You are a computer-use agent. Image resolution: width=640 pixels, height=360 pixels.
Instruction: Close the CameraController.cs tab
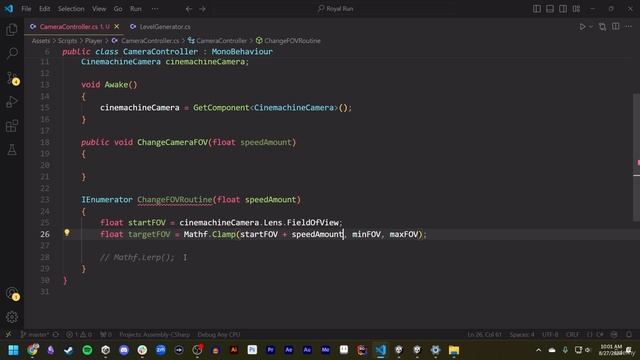[117, 27]
